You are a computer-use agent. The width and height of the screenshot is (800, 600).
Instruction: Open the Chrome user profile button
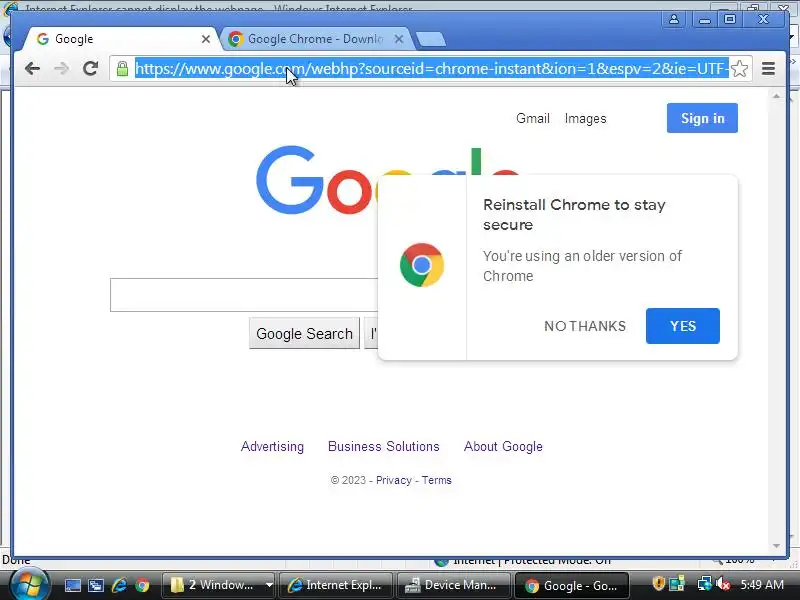point(674,20)
